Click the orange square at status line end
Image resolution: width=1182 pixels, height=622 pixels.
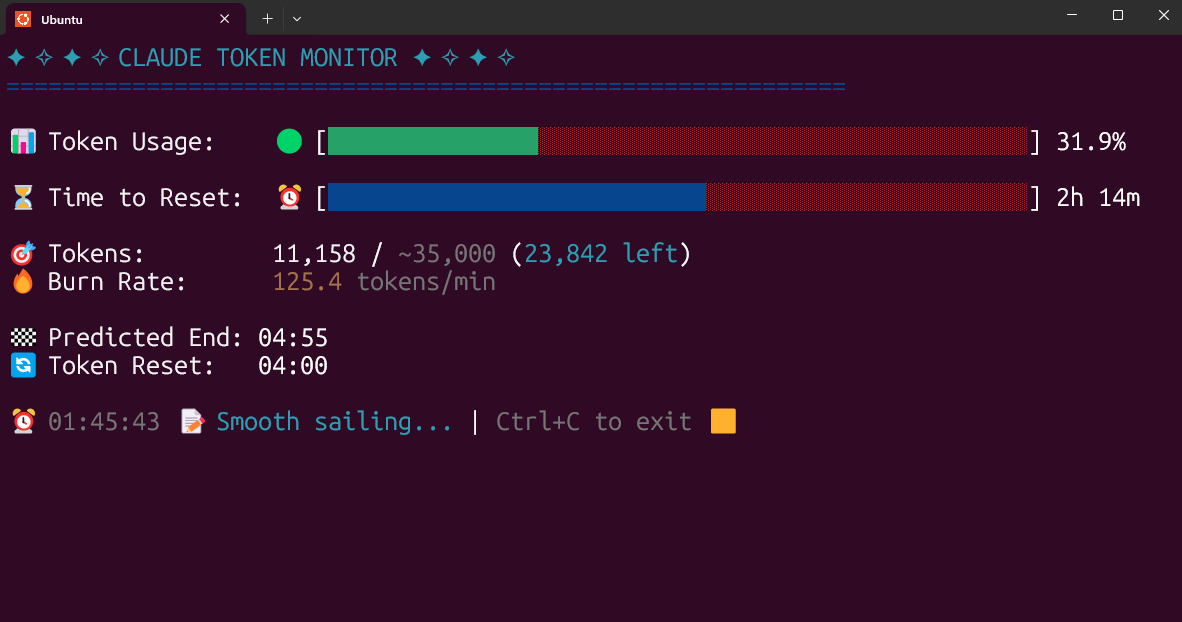(x=722, y=422)
